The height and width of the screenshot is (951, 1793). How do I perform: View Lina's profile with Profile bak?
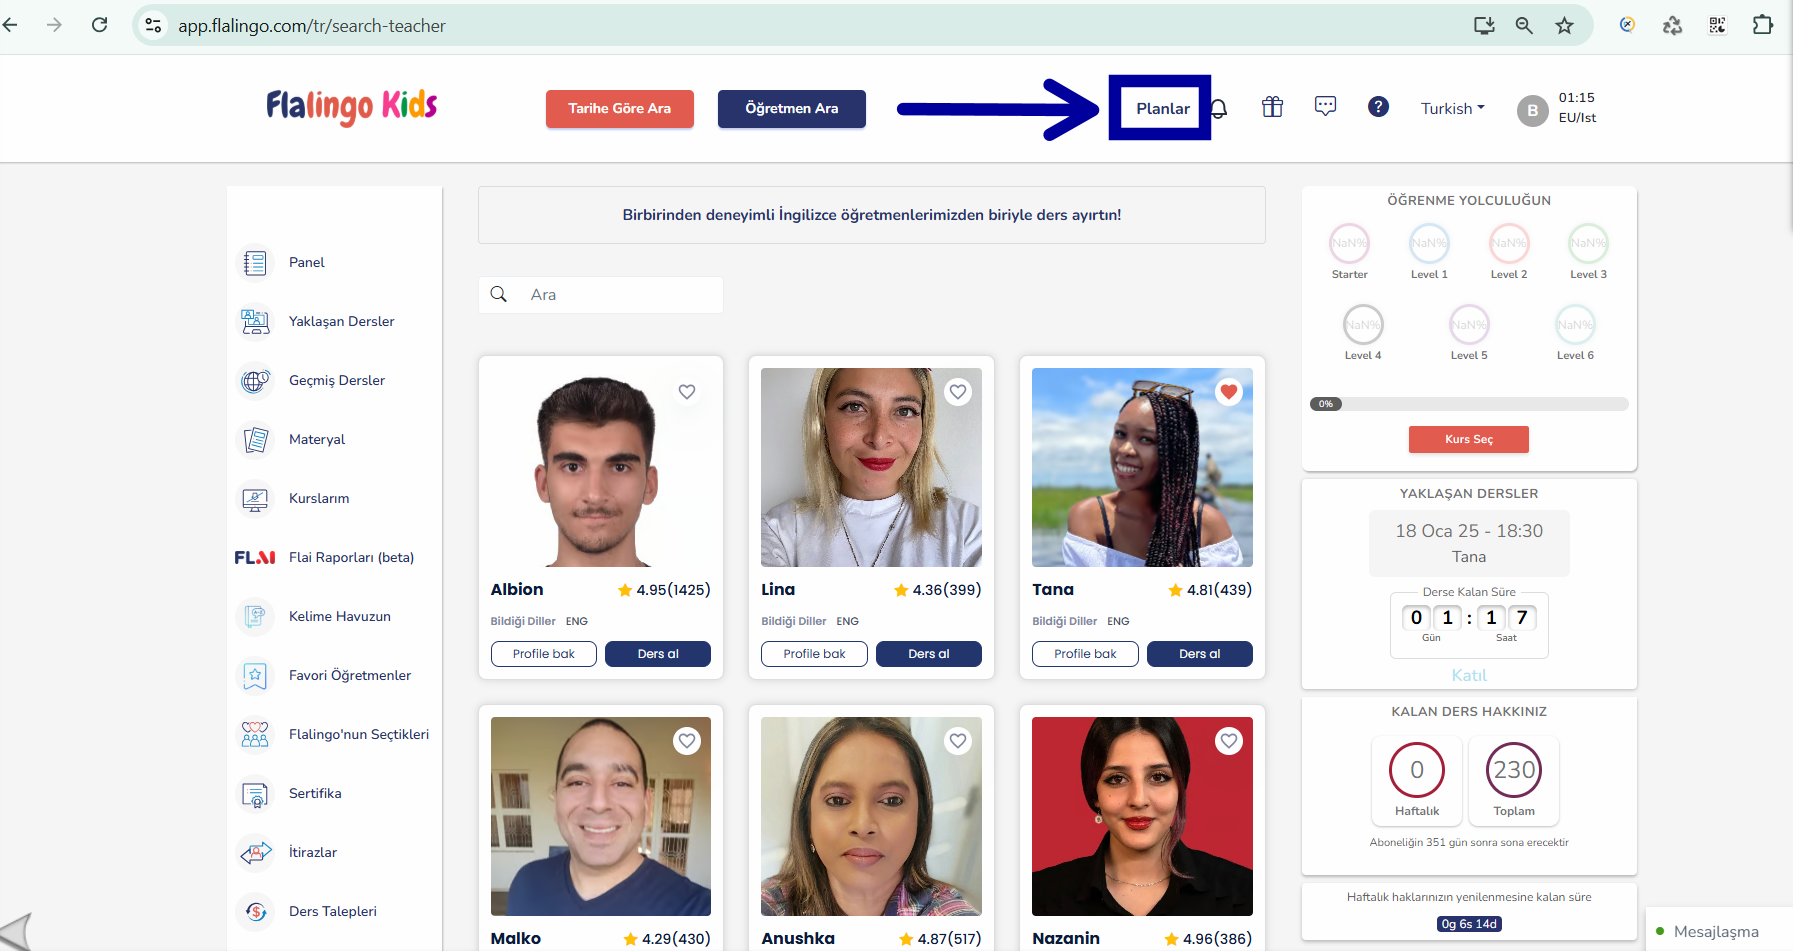[814, 654]
